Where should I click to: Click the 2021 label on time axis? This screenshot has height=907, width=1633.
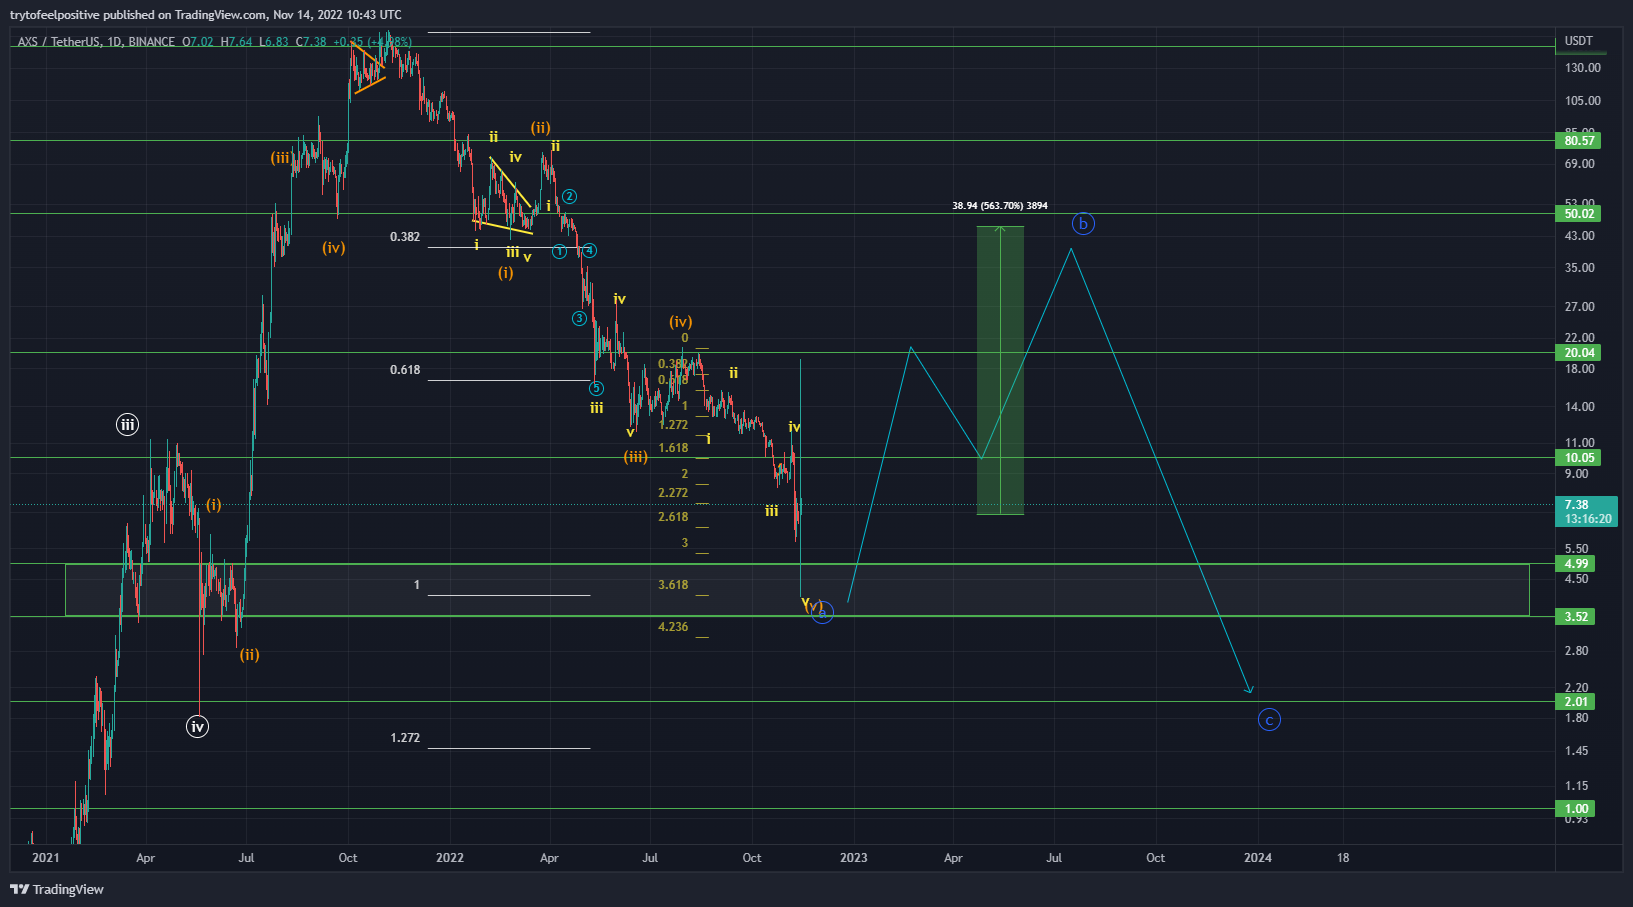[x=46, y=858]
